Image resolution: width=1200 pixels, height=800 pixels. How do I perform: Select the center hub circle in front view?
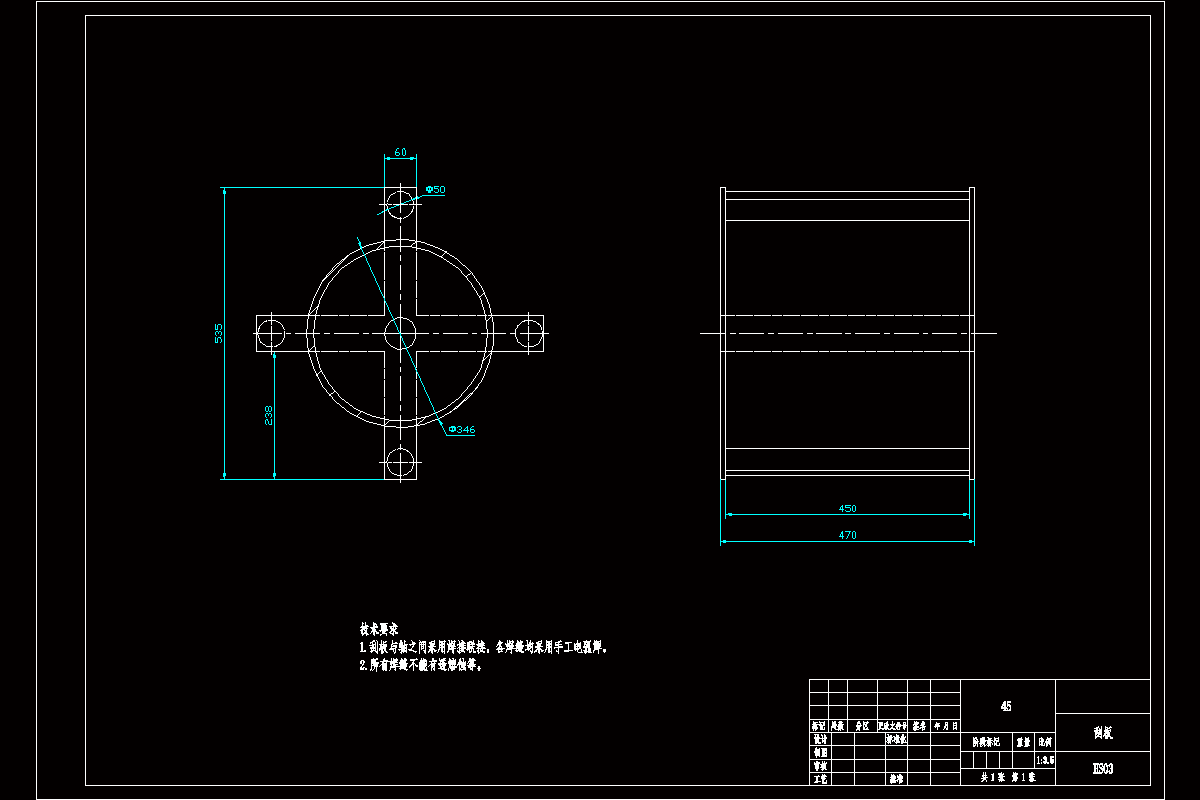(x=401, y=334)
